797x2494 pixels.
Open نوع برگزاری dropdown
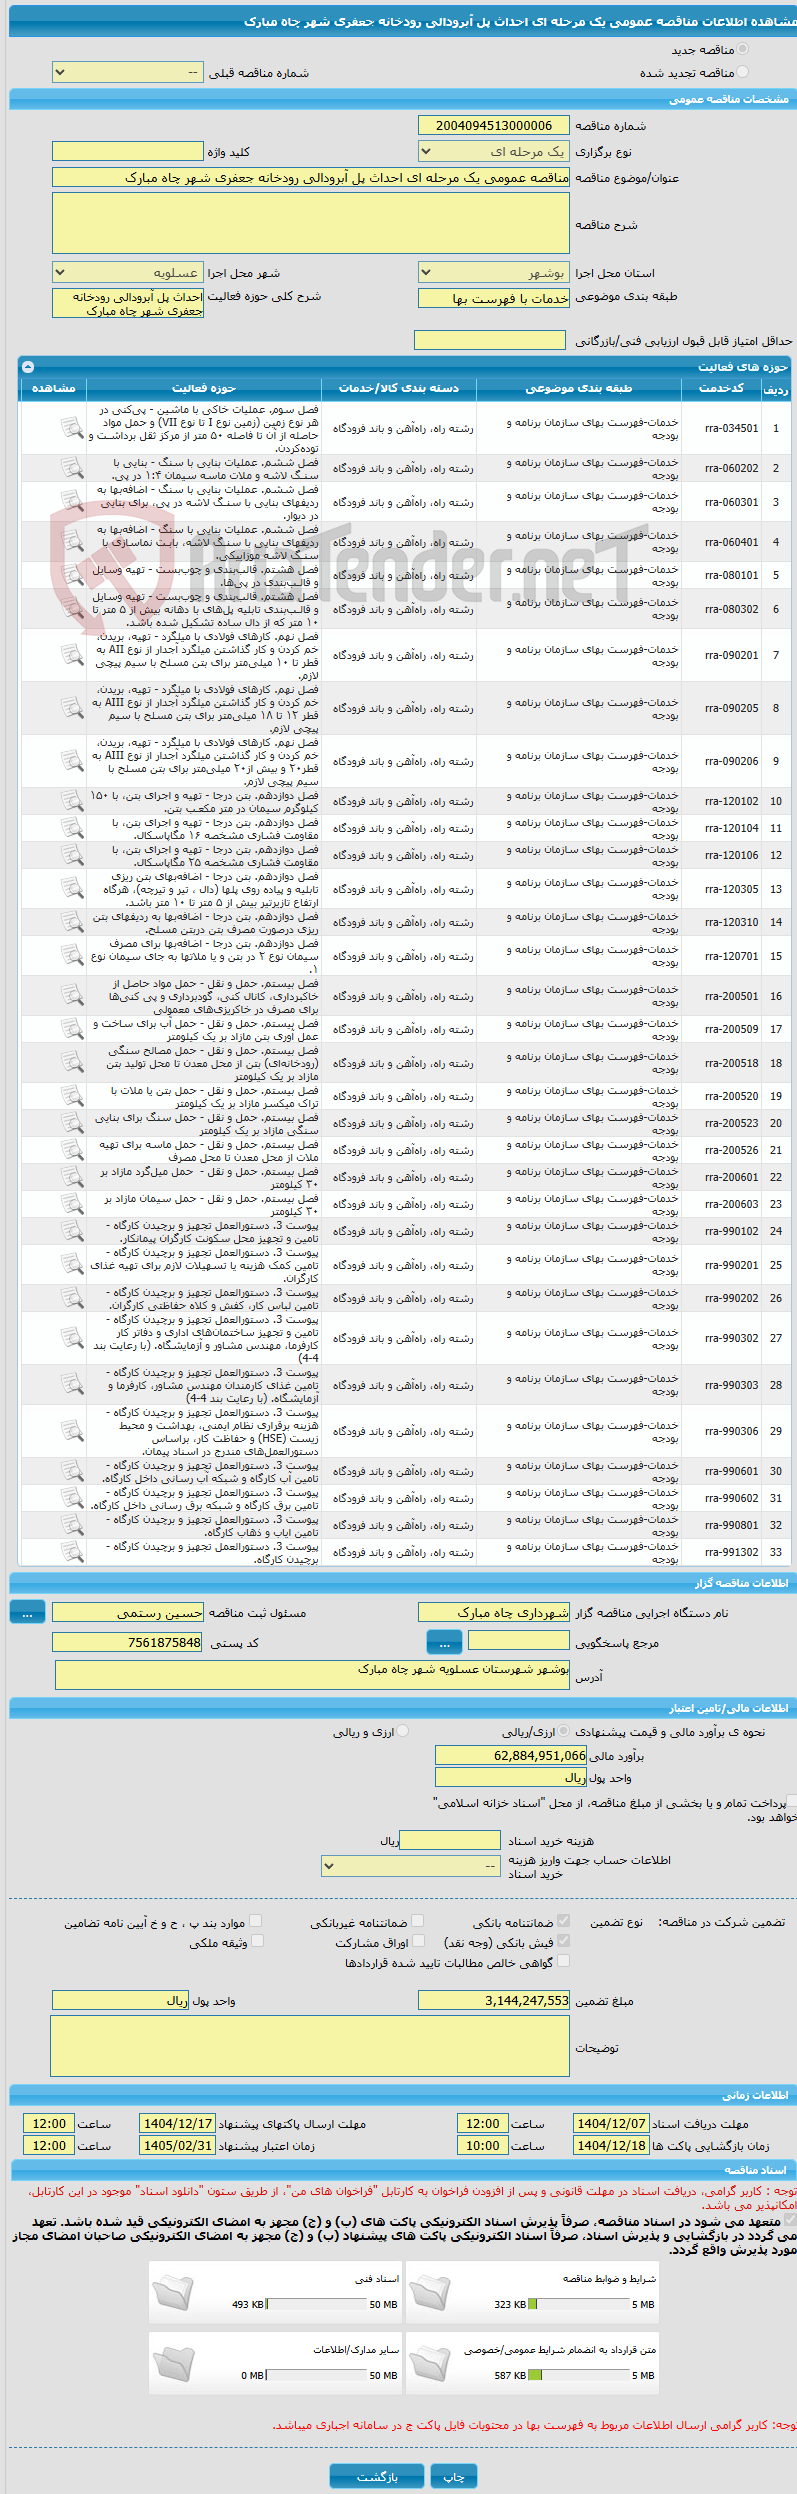tap(494, 151)
